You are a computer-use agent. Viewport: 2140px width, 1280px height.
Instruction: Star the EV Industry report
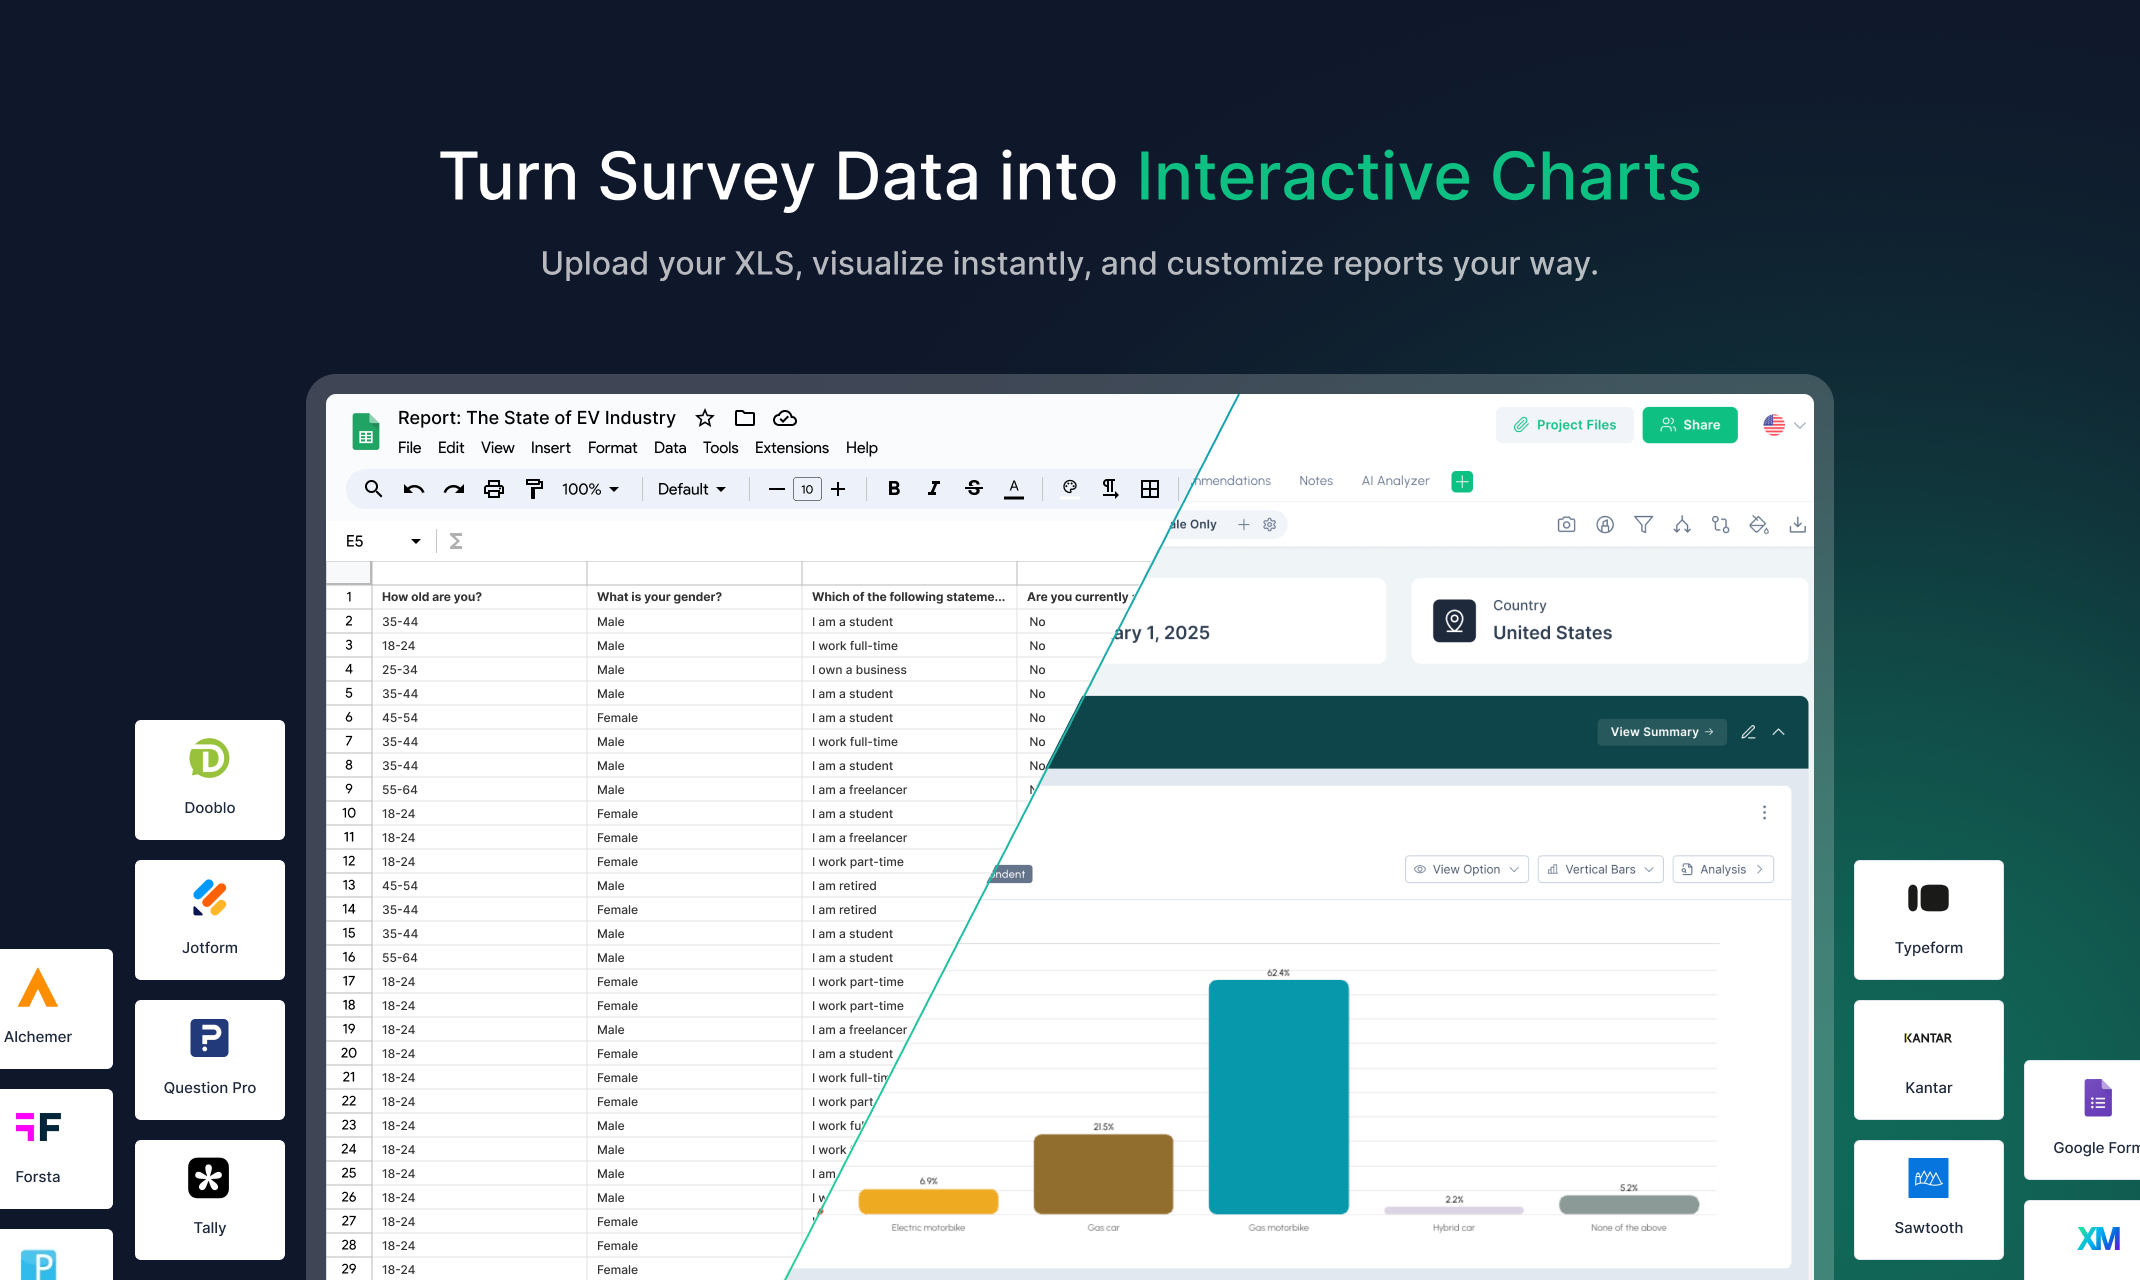click(x=705, y=418)
